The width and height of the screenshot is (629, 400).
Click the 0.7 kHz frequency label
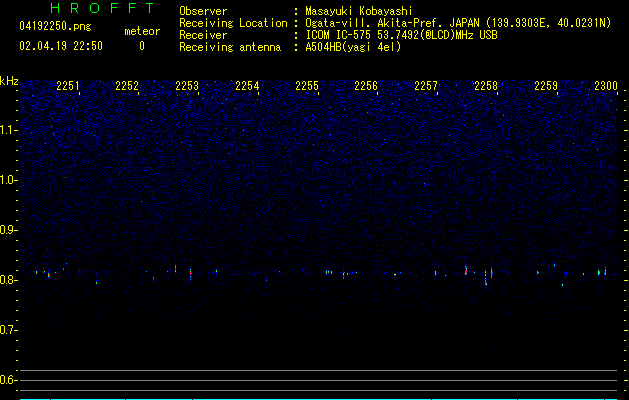[9, 330]
